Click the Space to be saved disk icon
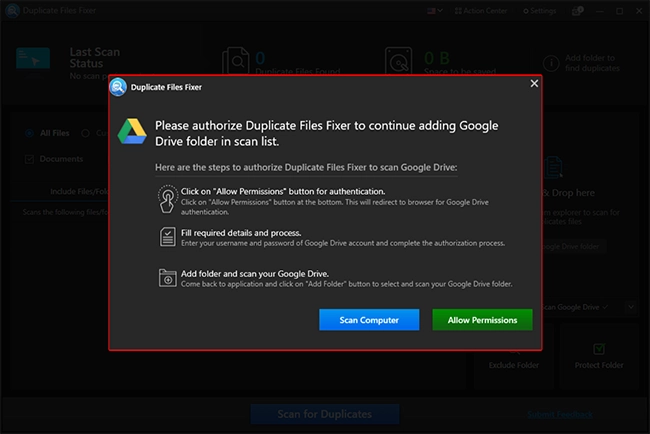Viewport: 650px width, 434px height. pyautogui.click(x=398, y=61)
